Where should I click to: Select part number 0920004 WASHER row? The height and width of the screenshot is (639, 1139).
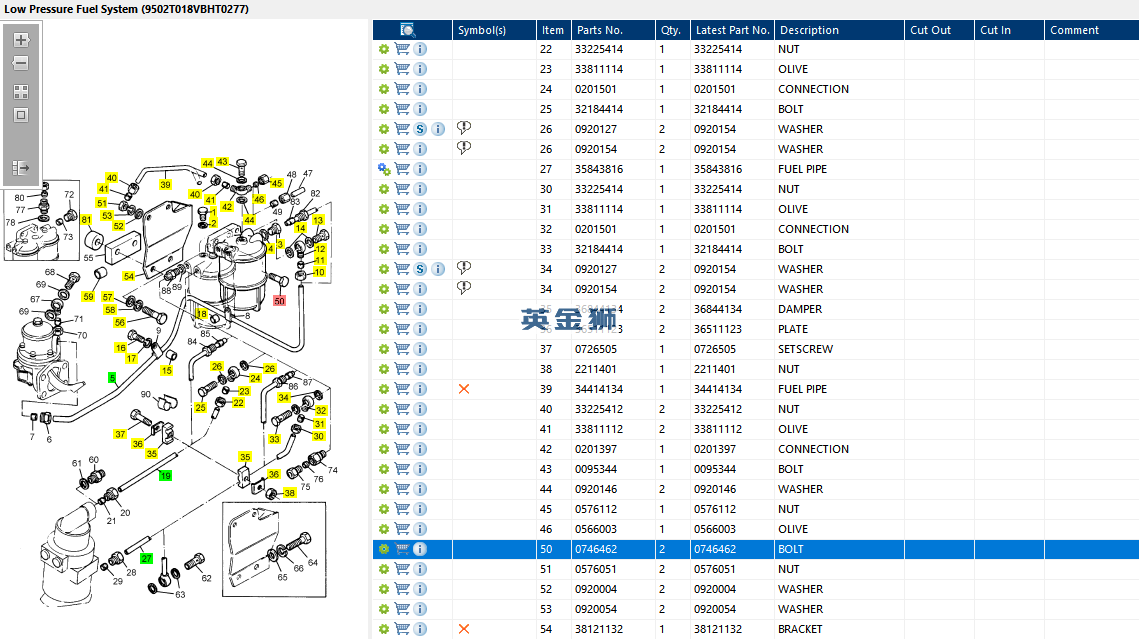tap(596, 589)
